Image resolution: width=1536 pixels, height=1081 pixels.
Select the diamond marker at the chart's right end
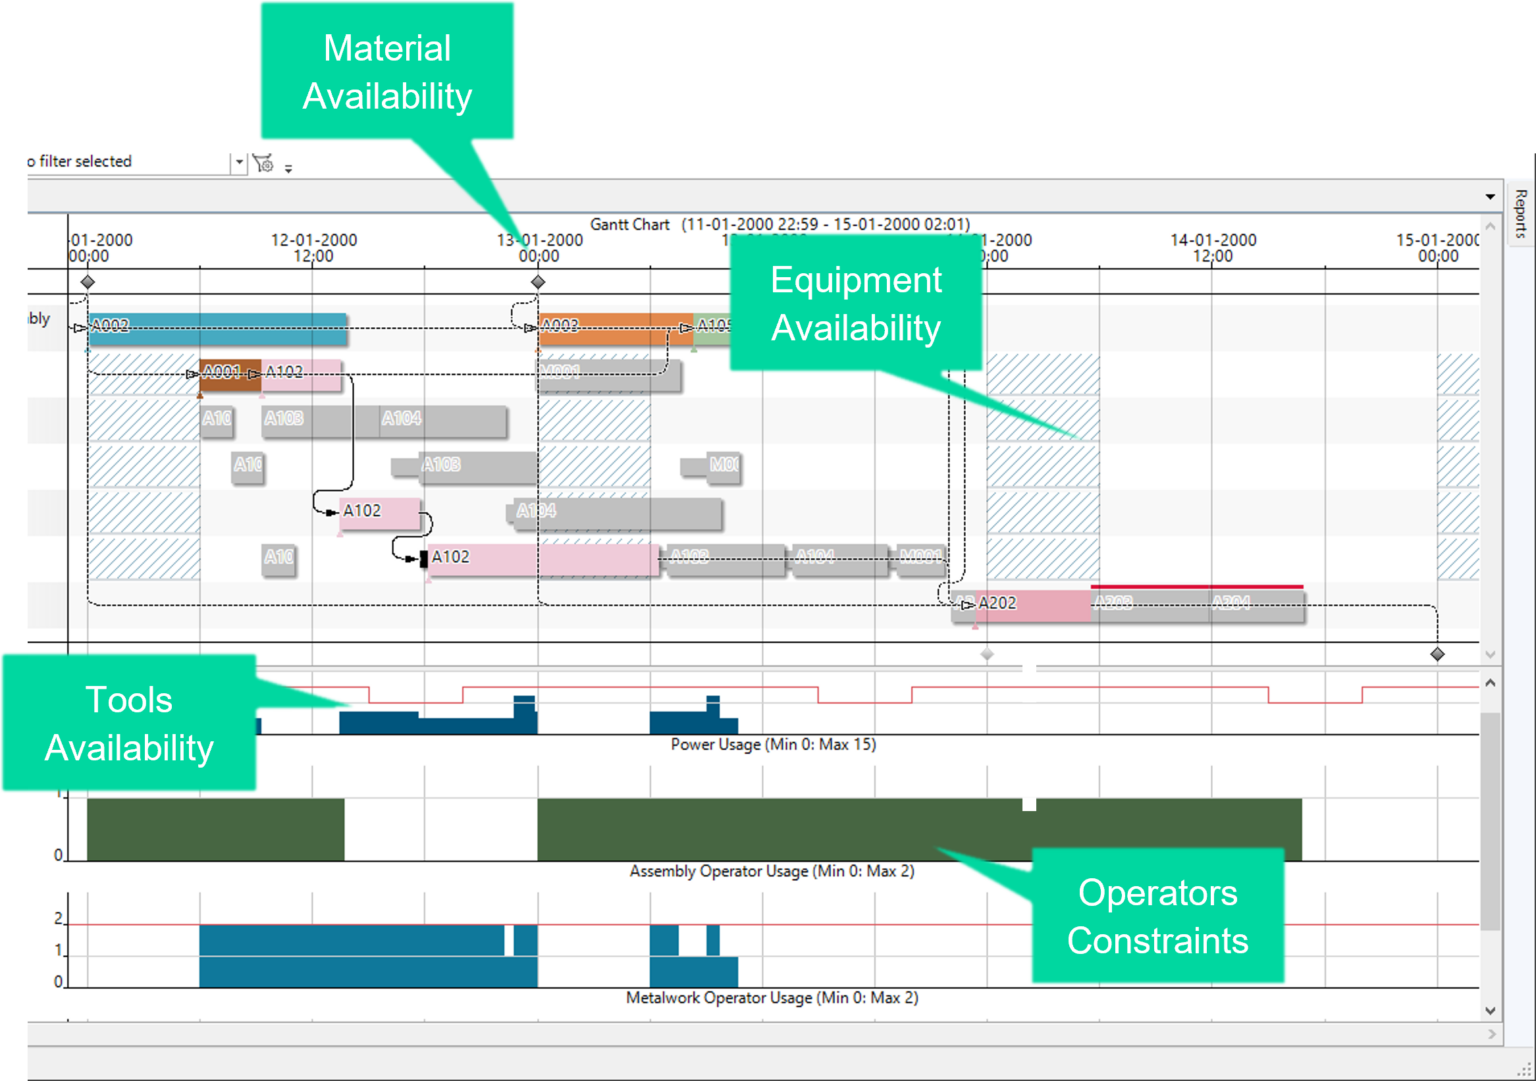click(x=1437, y=655)
